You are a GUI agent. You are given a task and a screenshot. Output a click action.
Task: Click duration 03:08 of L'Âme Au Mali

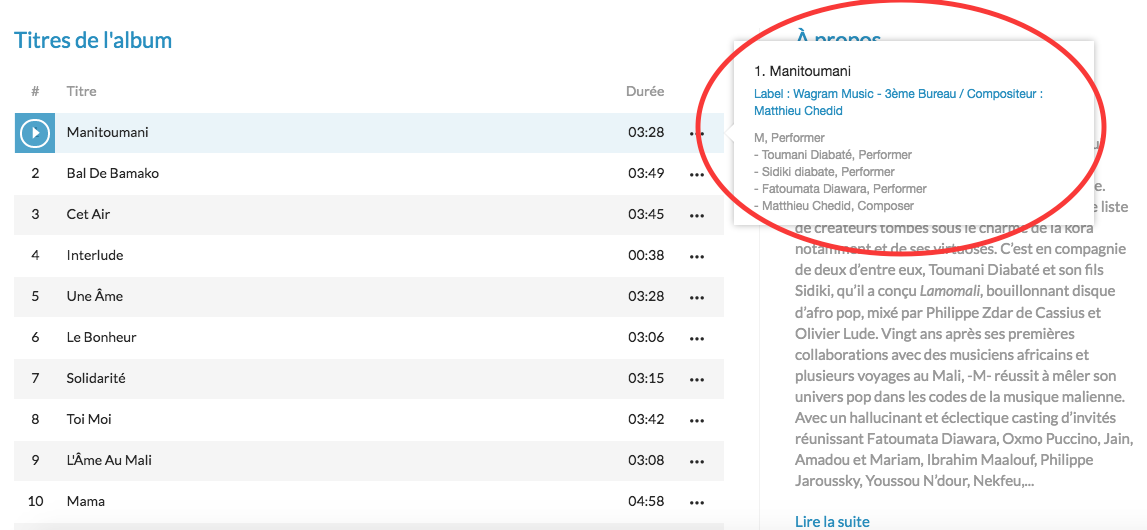(646, 460)
